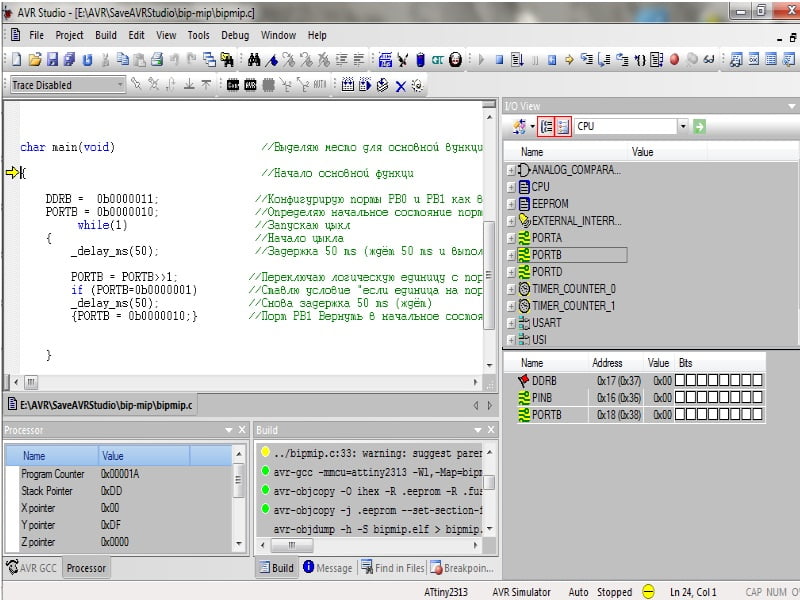The width and height of the screenshot is (800, 600).
Task: Select the PORTB entry in I/O tree
Action: coord(546,255)
